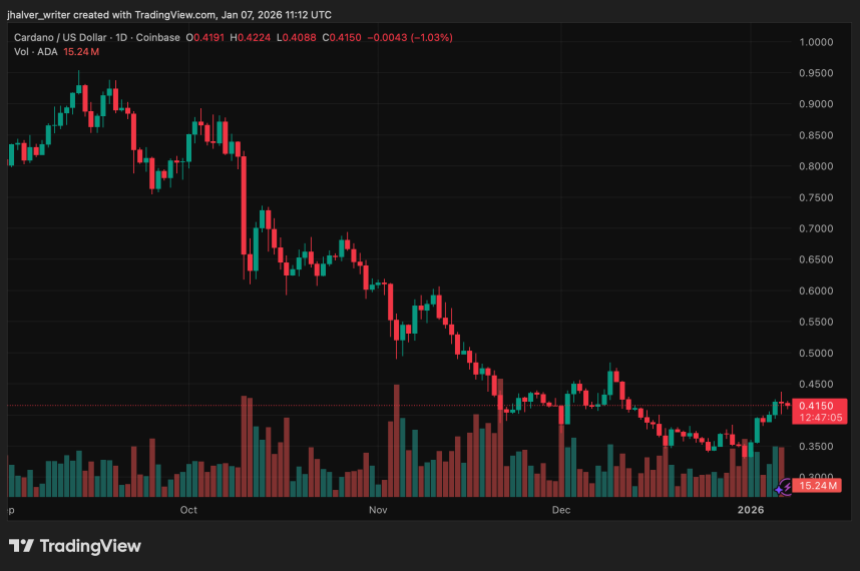Click the Nov label on time axis

[x=378, y=510]
